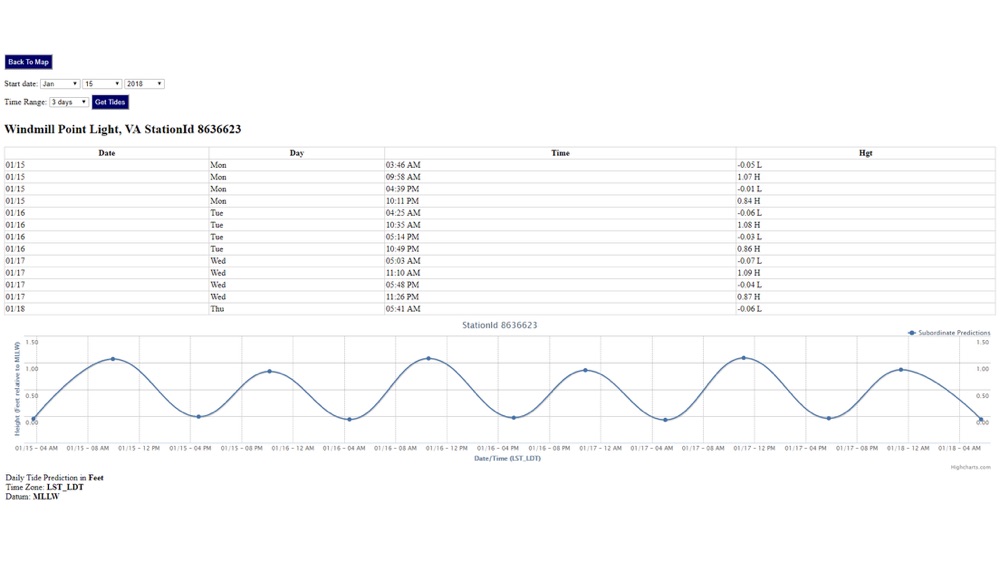Toggle the Subordinate Predictions legend item
1000x563 pixels.
(949, 333)
